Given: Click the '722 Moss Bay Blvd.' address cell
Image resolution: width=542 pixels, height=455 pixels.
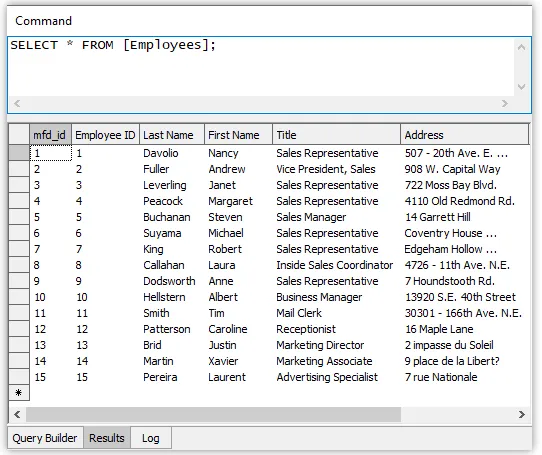Looking at the screenshot, I should [465, 185].
